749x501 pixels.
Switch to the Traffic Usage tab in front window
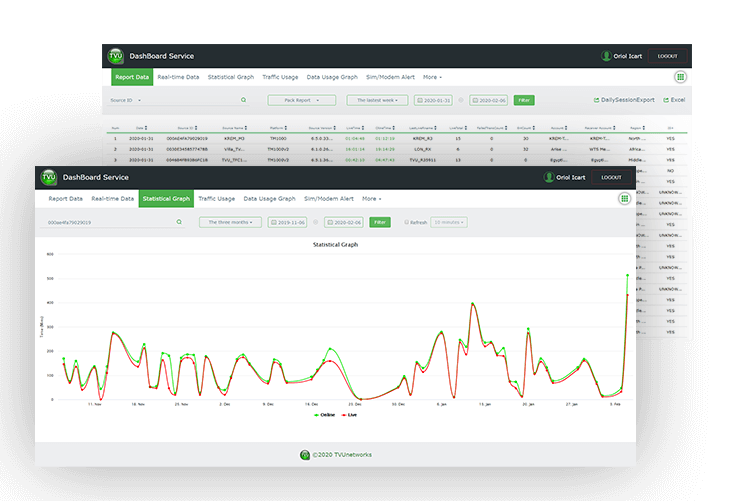pos(216,199)
